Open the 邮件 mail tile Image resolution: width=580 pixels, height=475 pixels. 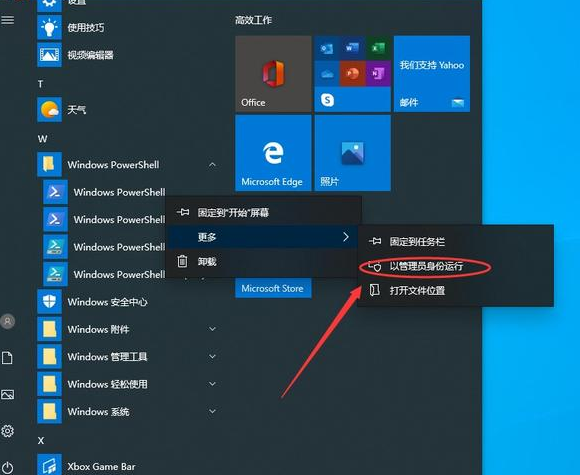pos(432,74)
